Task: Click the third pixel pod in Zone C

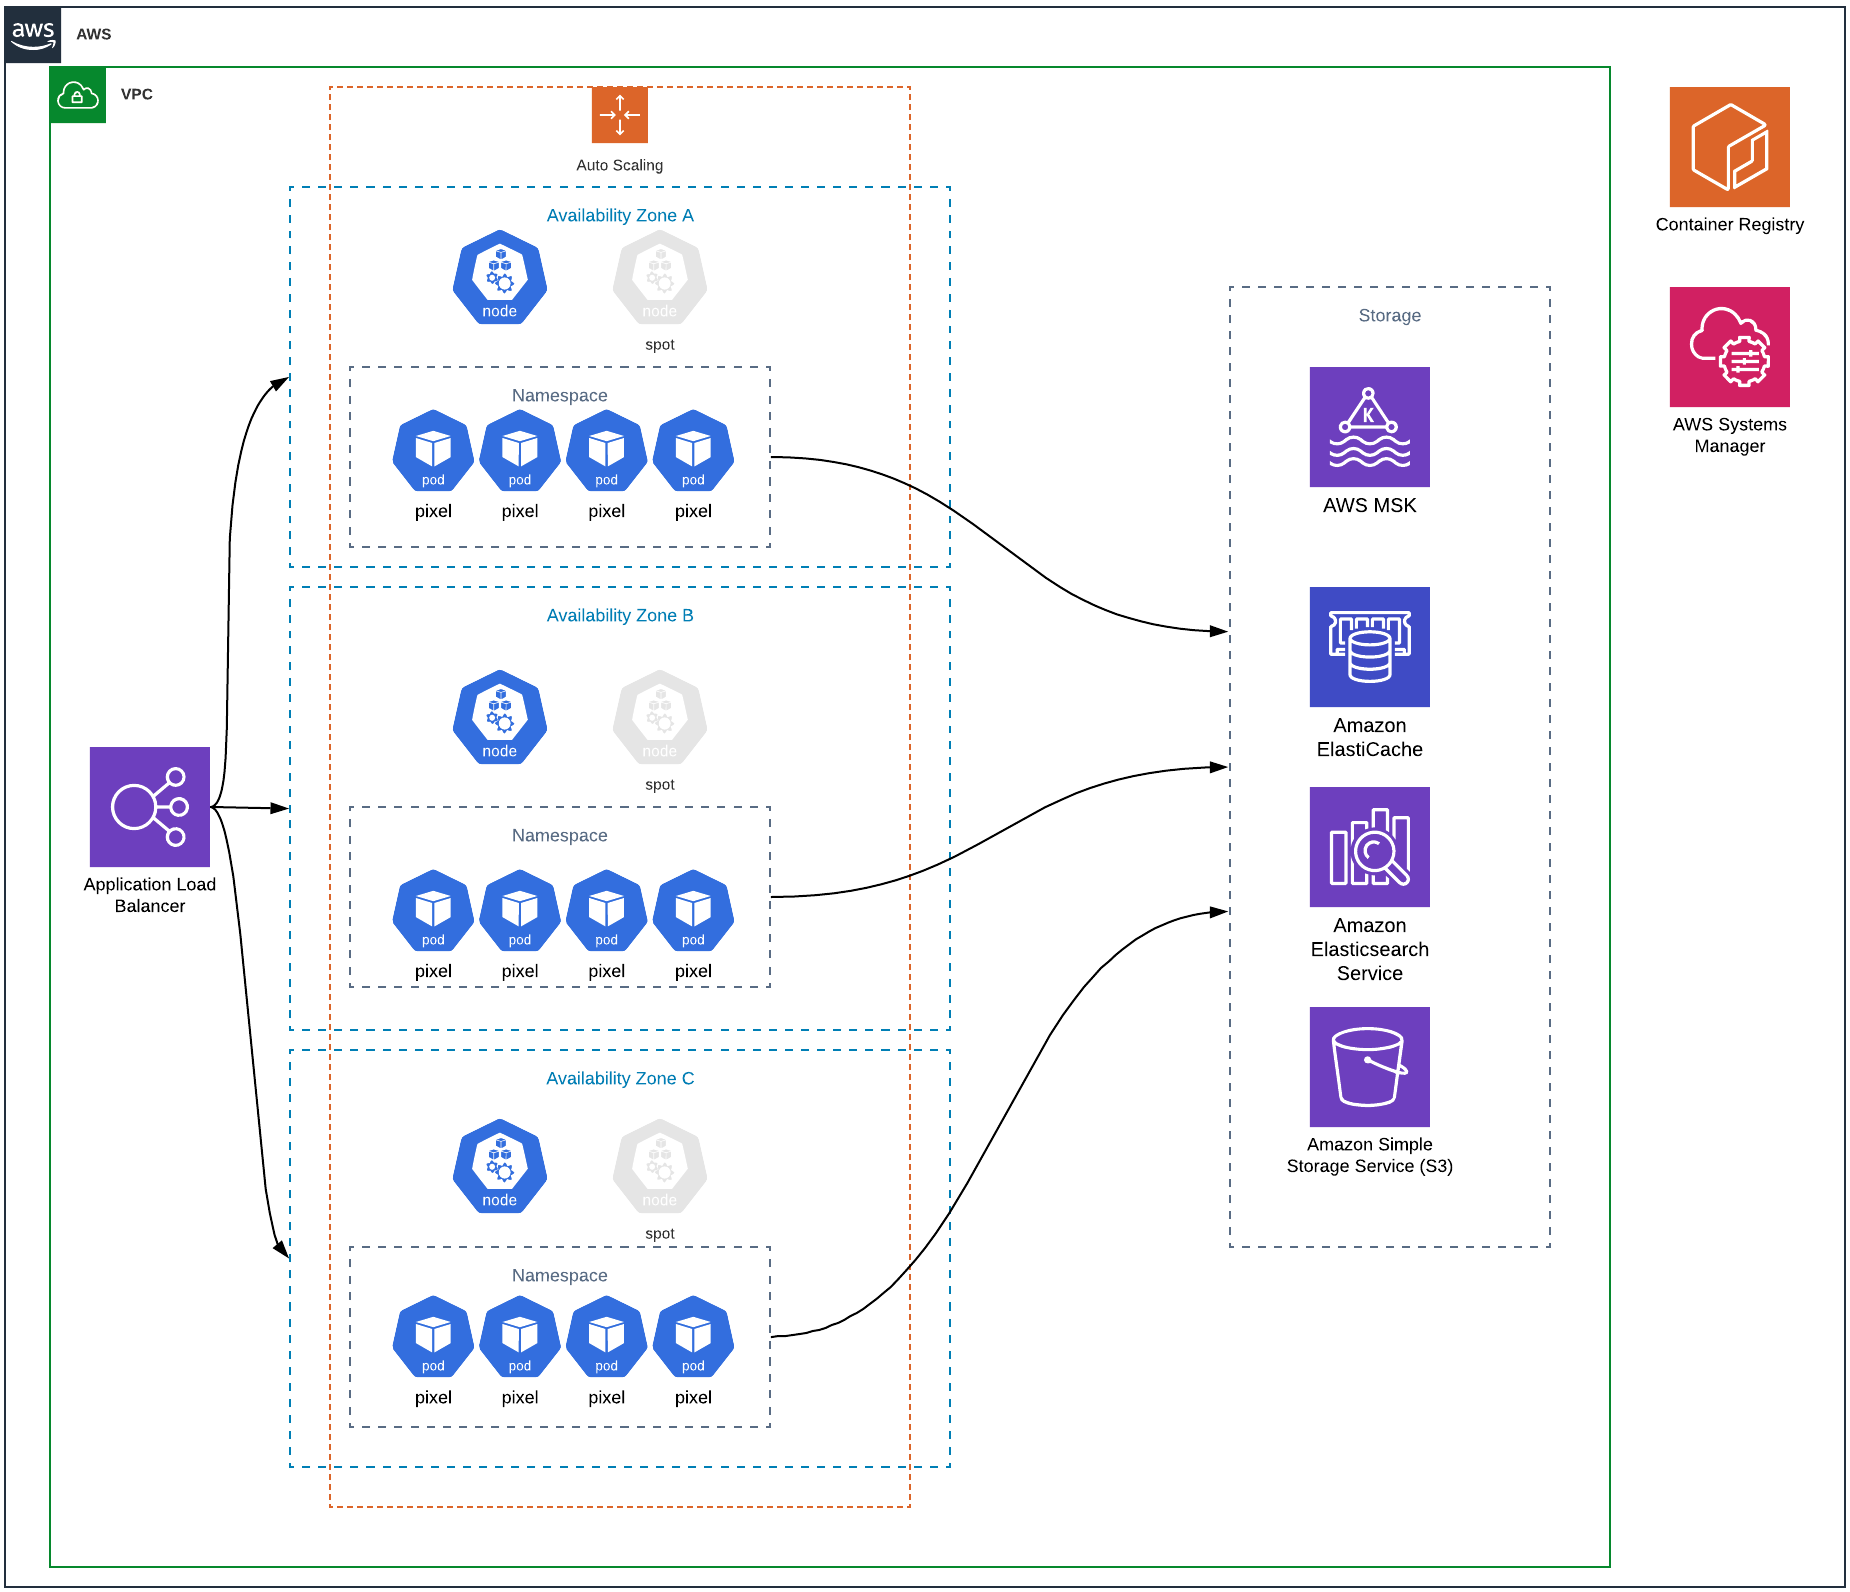Action: click(607, 1337)
